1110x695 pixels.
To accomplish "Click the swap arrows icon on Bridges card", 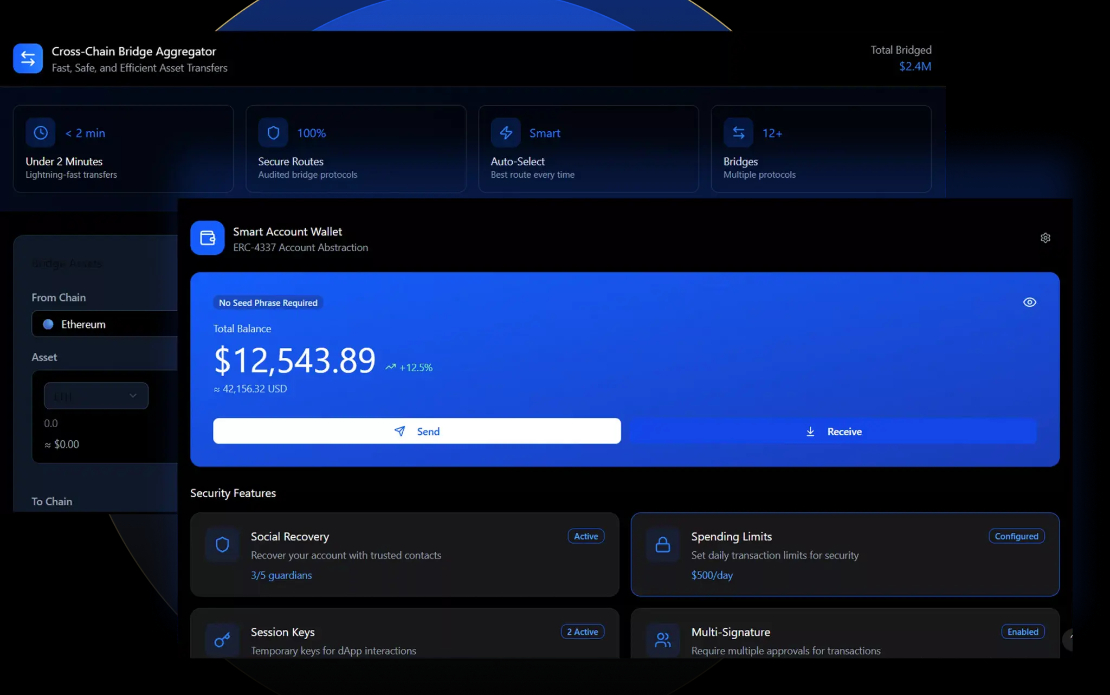I will (x=738, y=132).
